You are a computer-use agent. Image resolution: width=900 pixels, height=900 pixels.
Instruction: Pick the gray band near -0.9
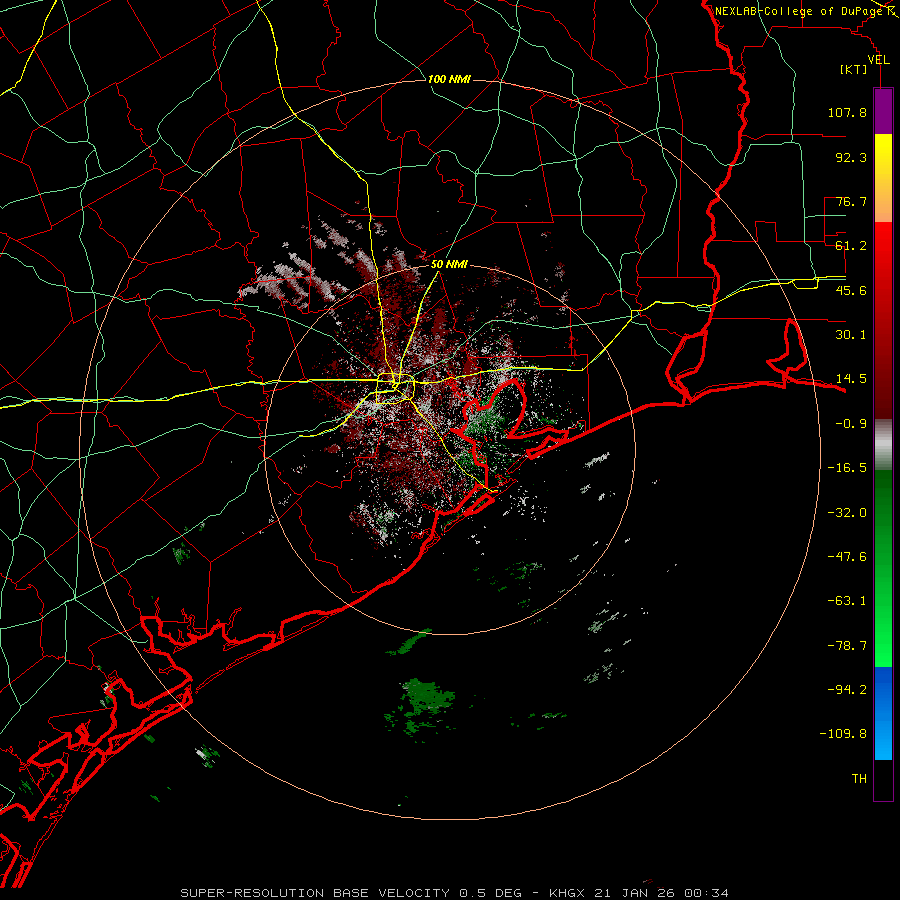(883, 445)
